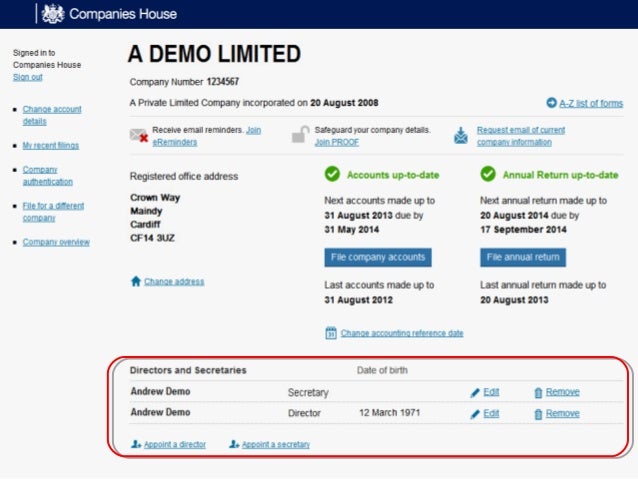Remove the Secretary Andrew Demo
This screenshot has height=479, width=638.
[x=562, y=392]
